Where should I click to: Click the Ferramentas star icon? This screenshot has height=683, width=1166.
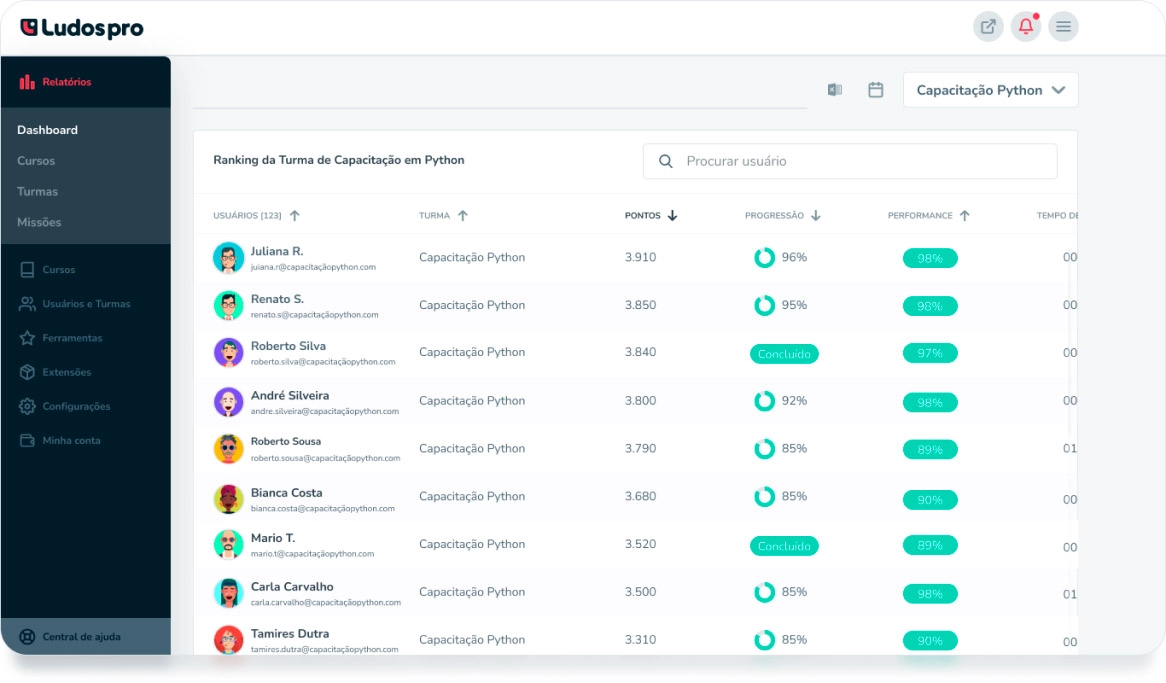(x=27, y=338)
